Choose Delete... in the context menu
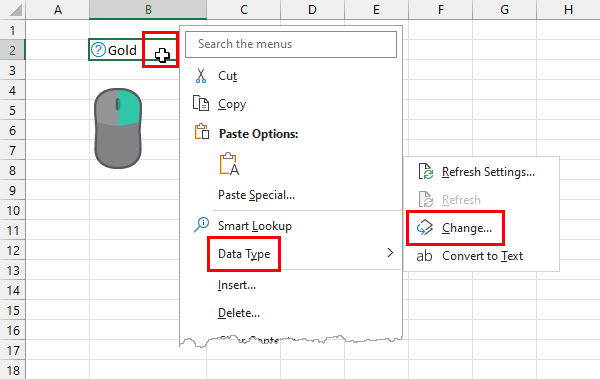 click(x=239, y=313)
